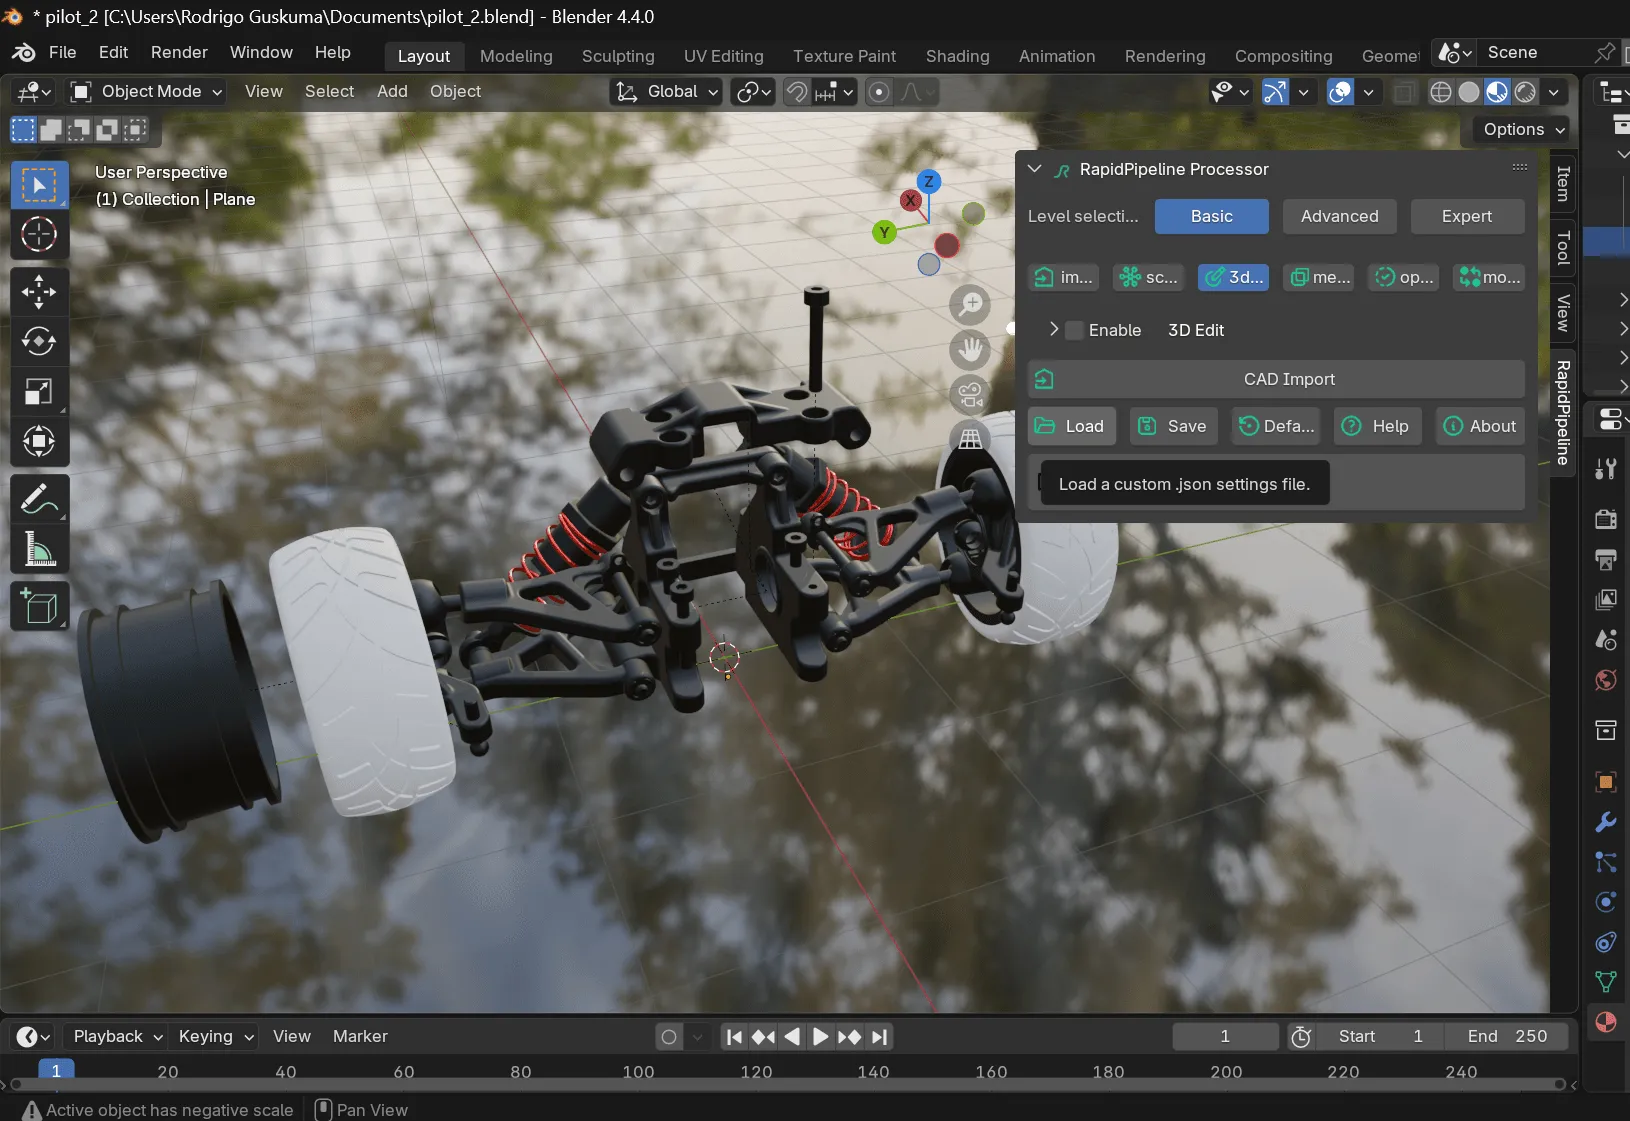Open the pivot point dropdown

(x=755, y=92)
